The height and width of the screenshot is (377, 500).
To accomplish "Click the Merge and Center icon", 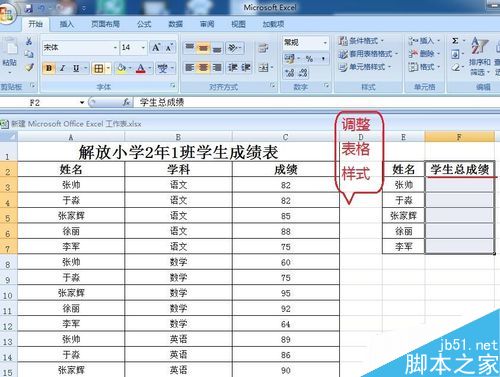I will (263, 68).
